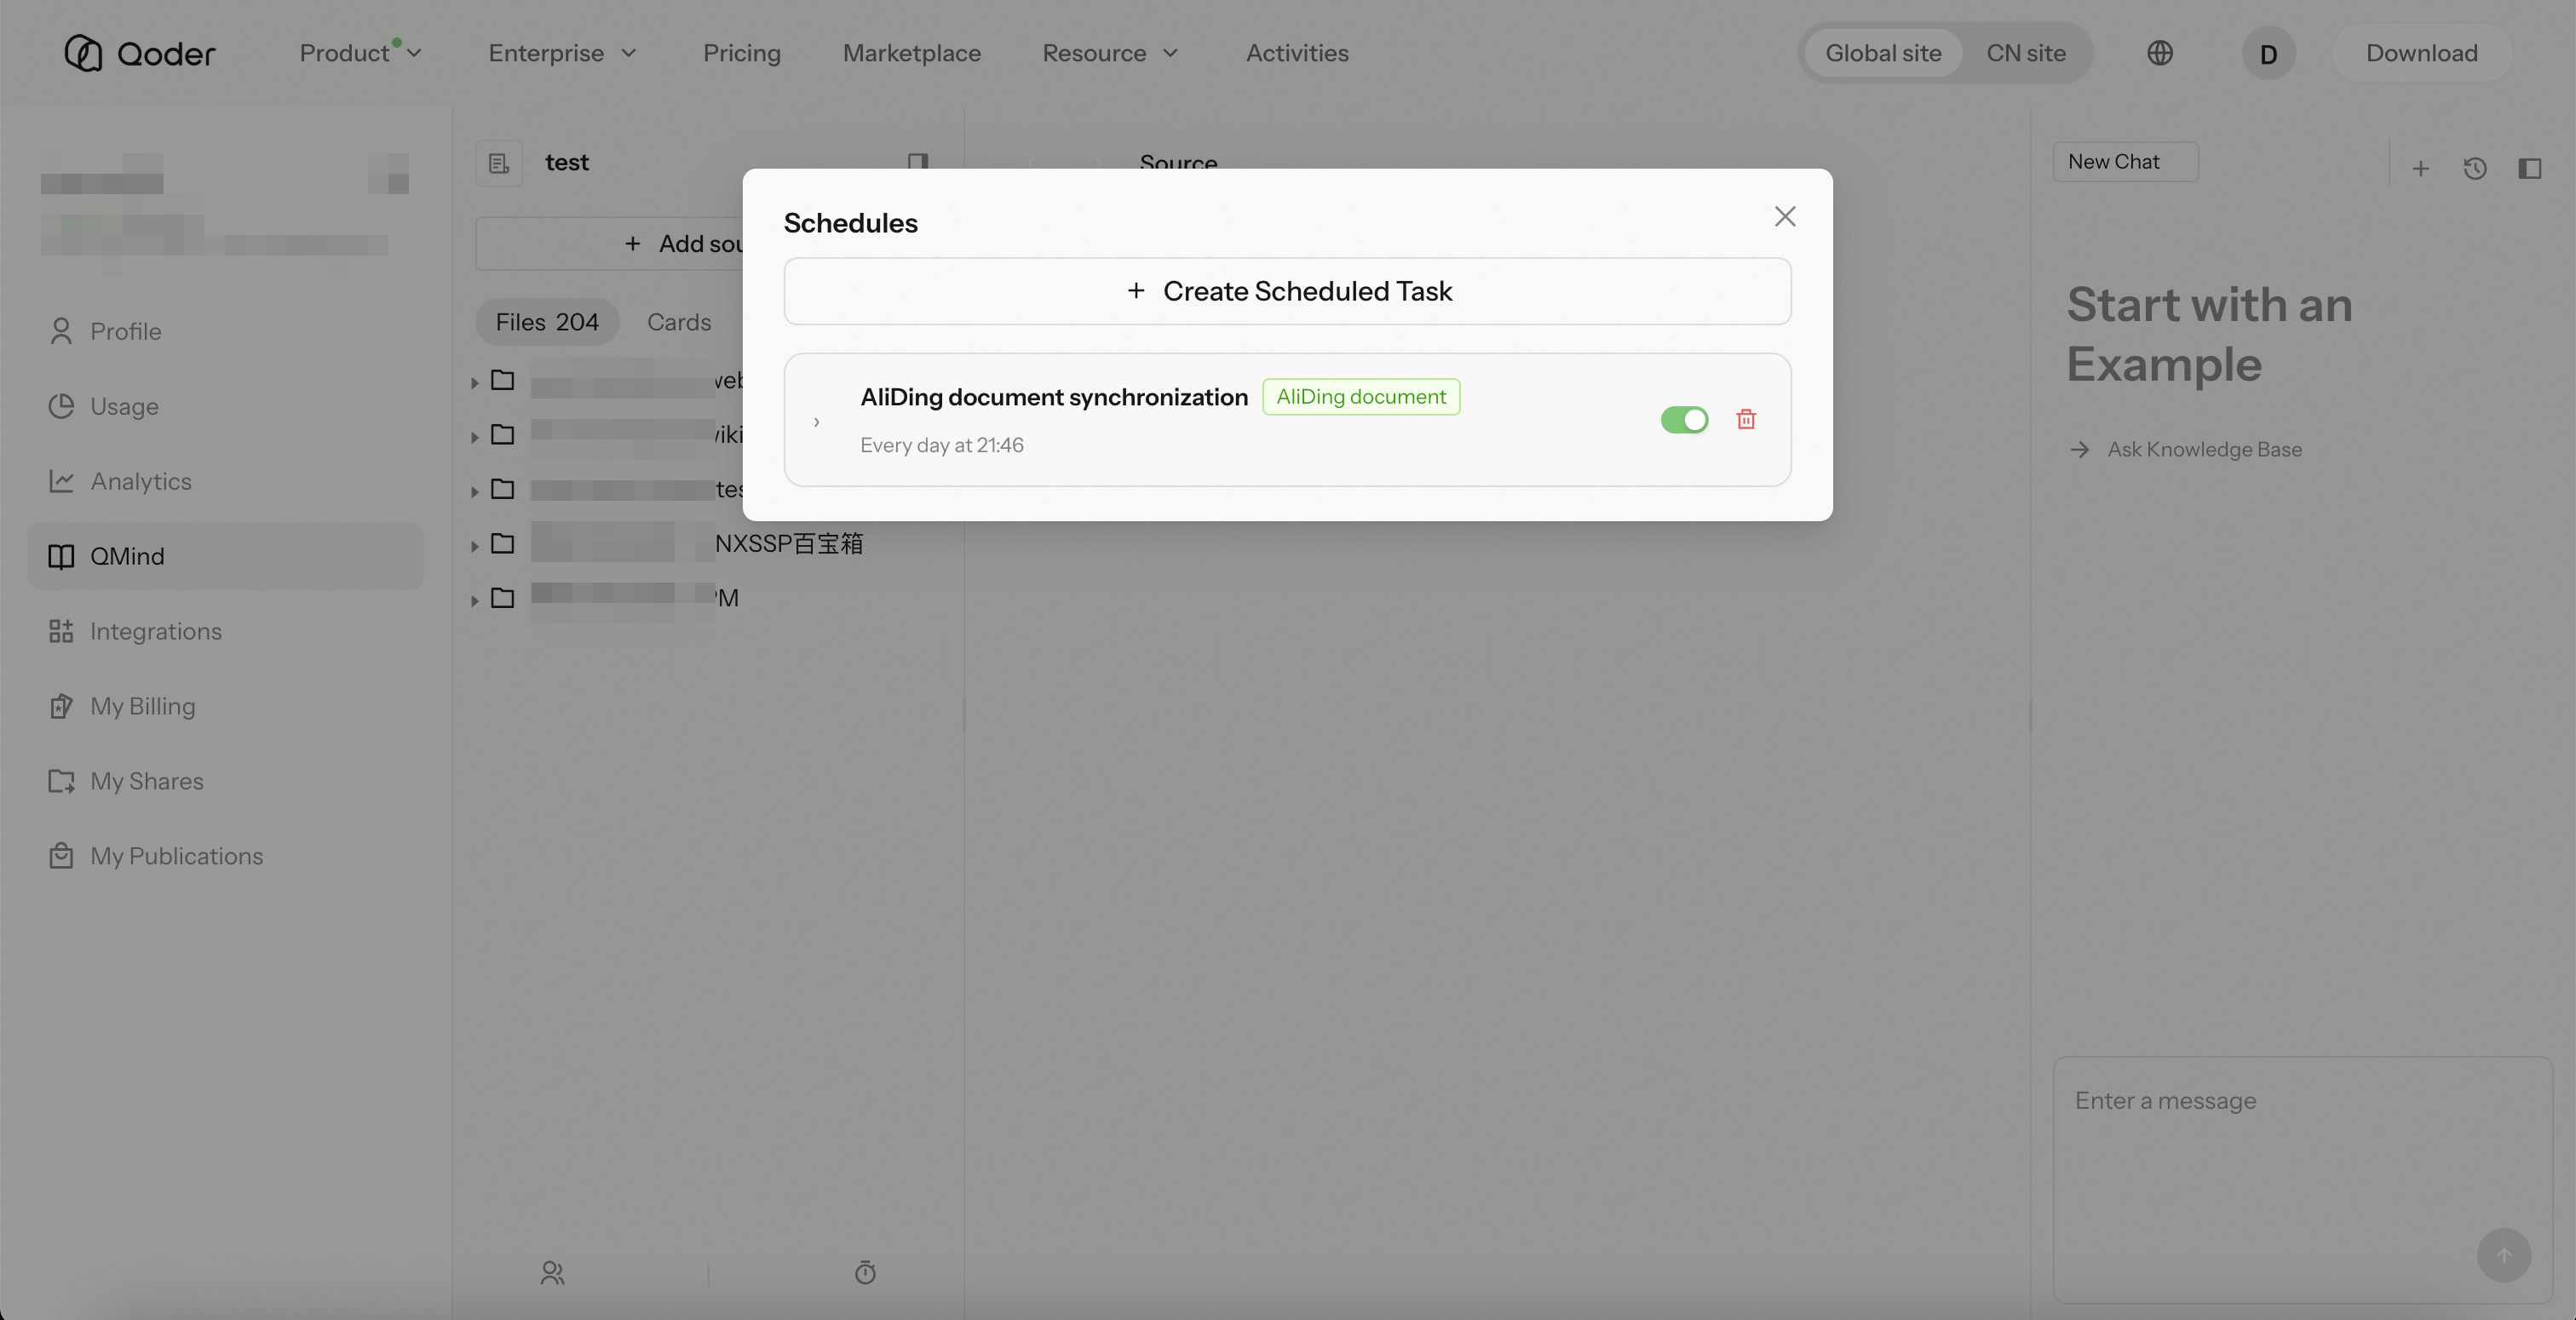
Task: Close the Schedules dialog
Action: click(1785, 217)
